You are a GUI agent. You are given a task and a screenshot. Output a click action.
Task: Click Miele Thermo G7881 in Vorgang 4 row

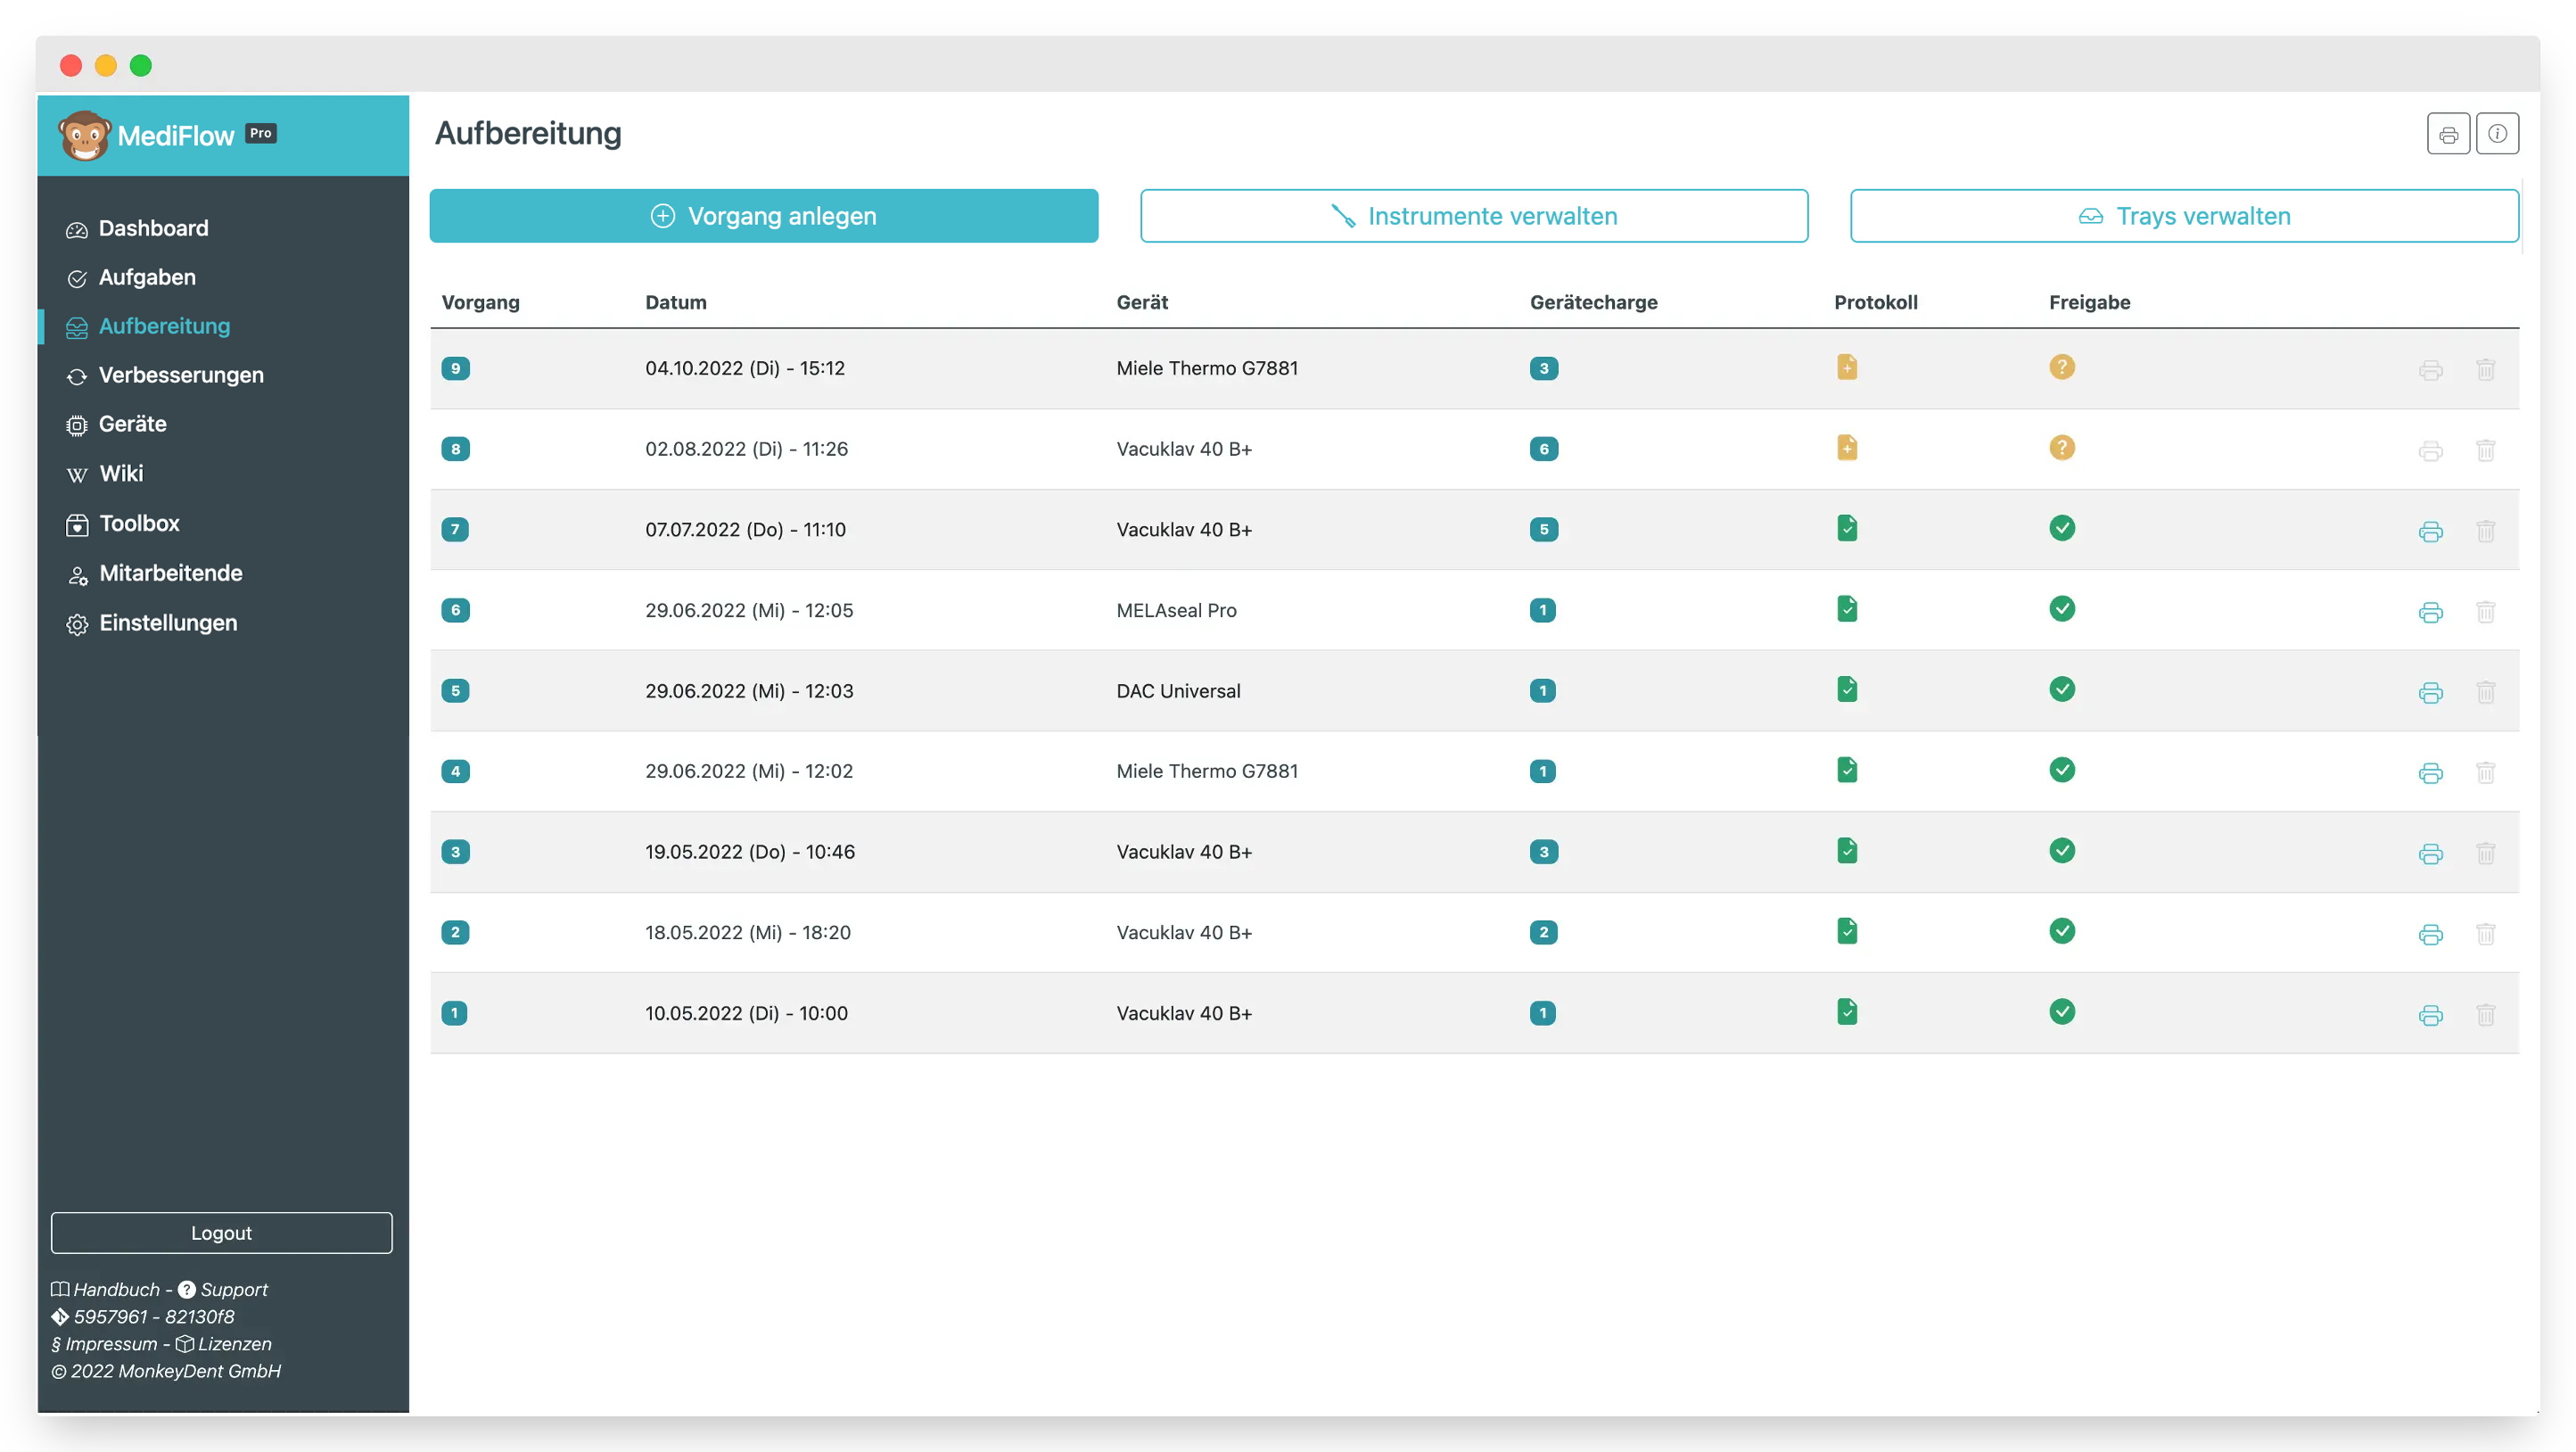pyautogui.click(x=1207, y=771)
